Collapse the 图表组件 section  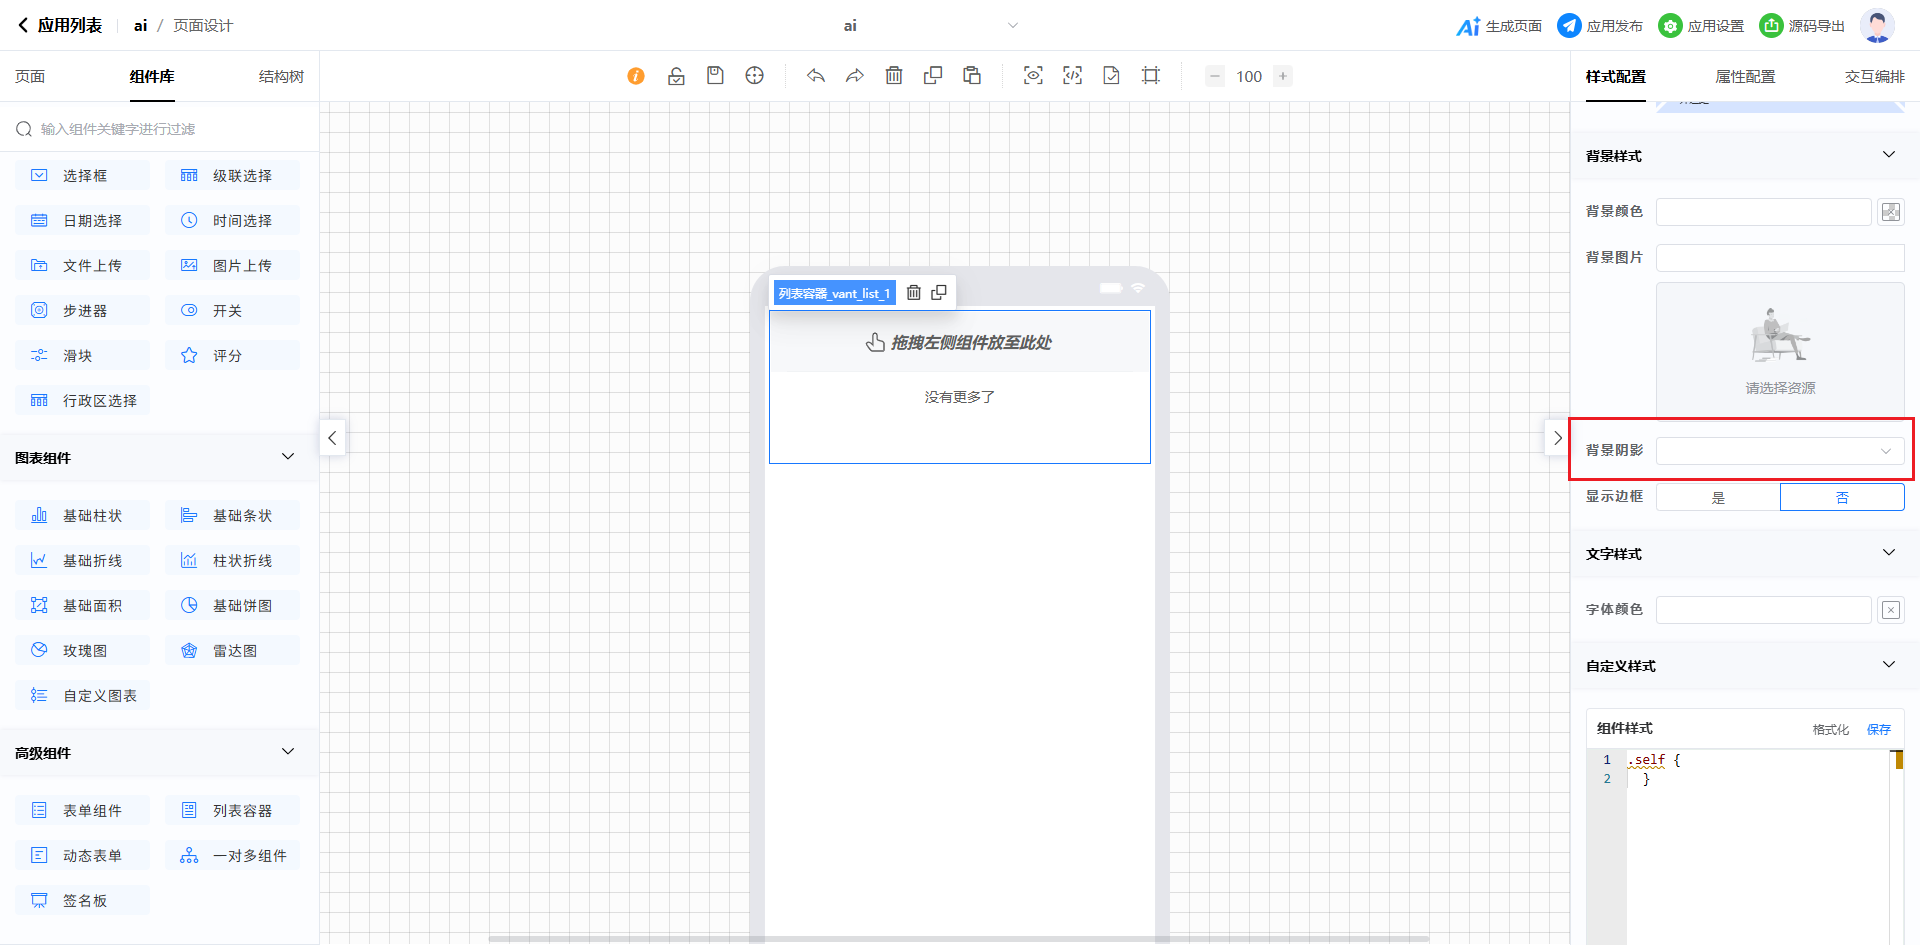tap(288, 457)
